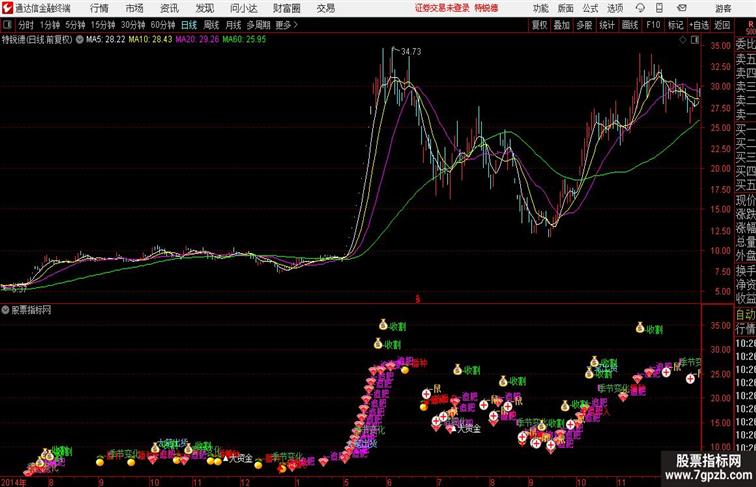Viewport: 756px width, 487px height.
Task: Open the 资讯 menu
Action: [x=169, y=8]
